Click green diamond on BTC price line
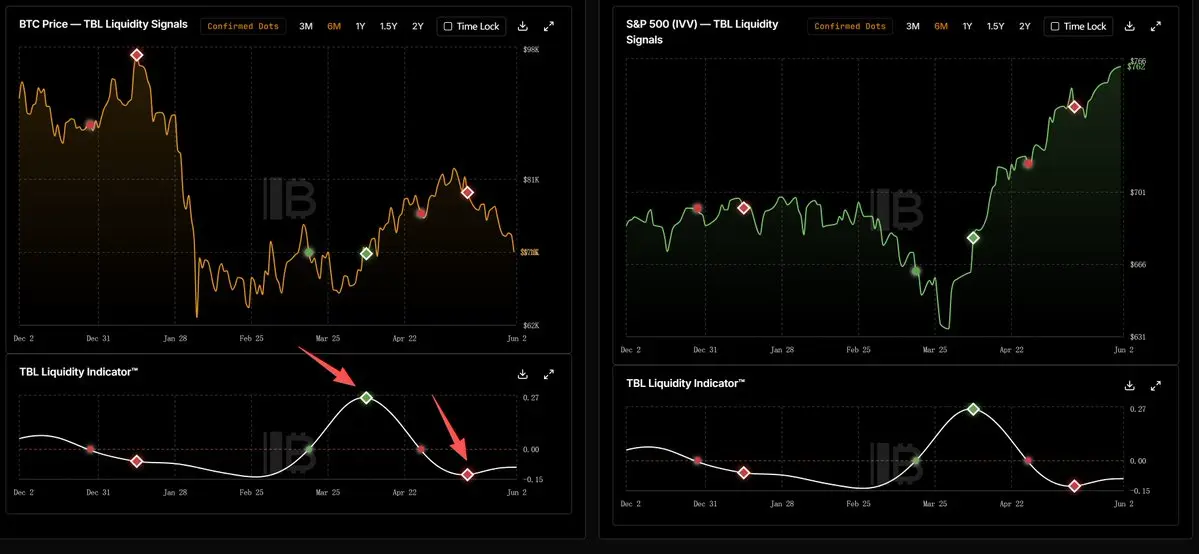Viewport: 1199px width, 554px height. tap(366, 253)
